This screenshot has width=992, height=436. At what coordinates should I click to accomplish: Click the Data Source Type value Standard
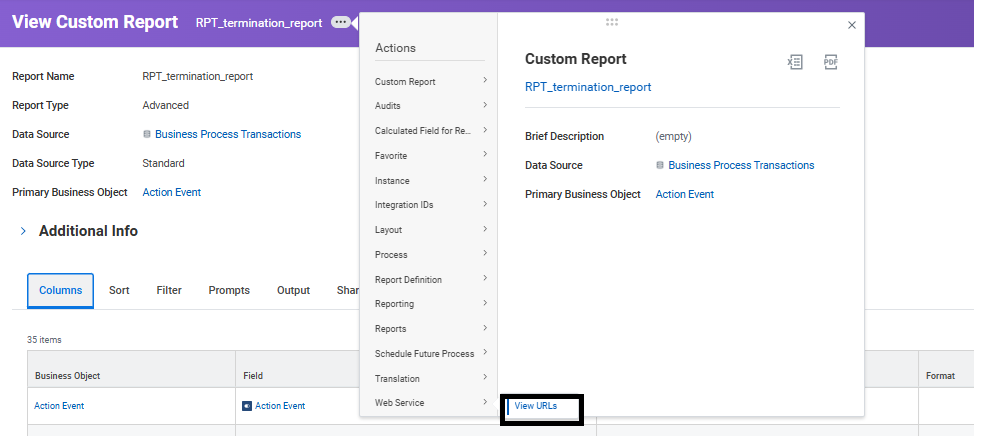tap(163, 163)
